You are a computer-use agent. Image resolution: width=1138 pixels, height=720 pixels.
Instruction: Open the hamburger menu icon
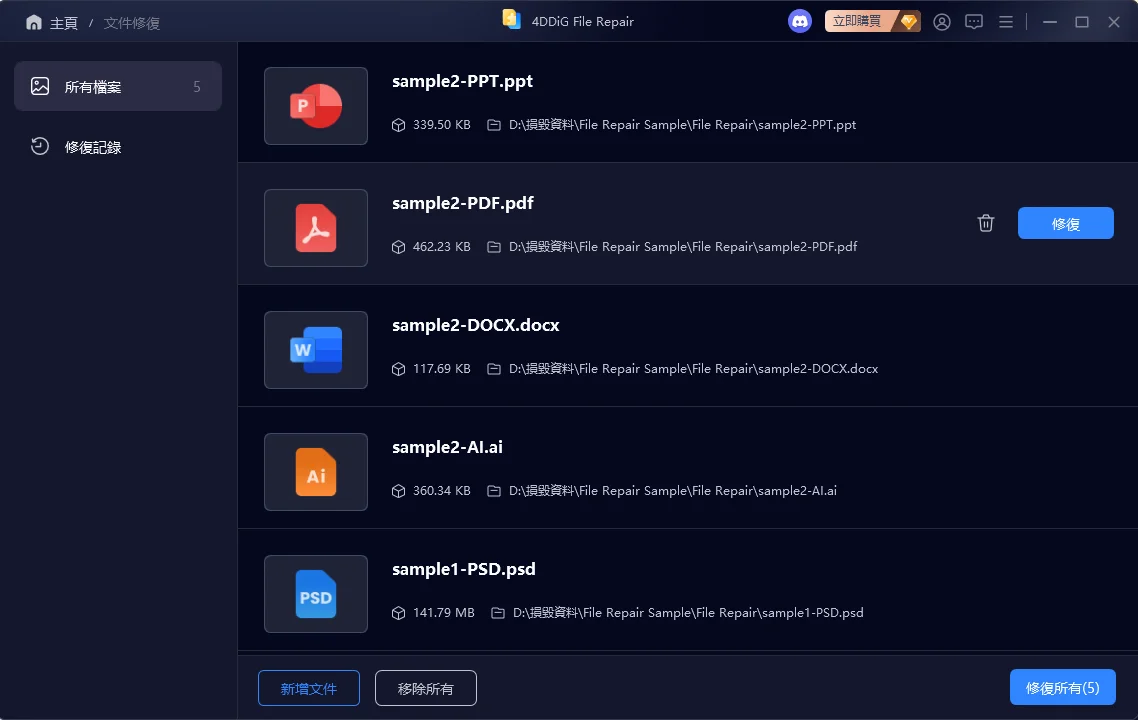pos(1006,22)
